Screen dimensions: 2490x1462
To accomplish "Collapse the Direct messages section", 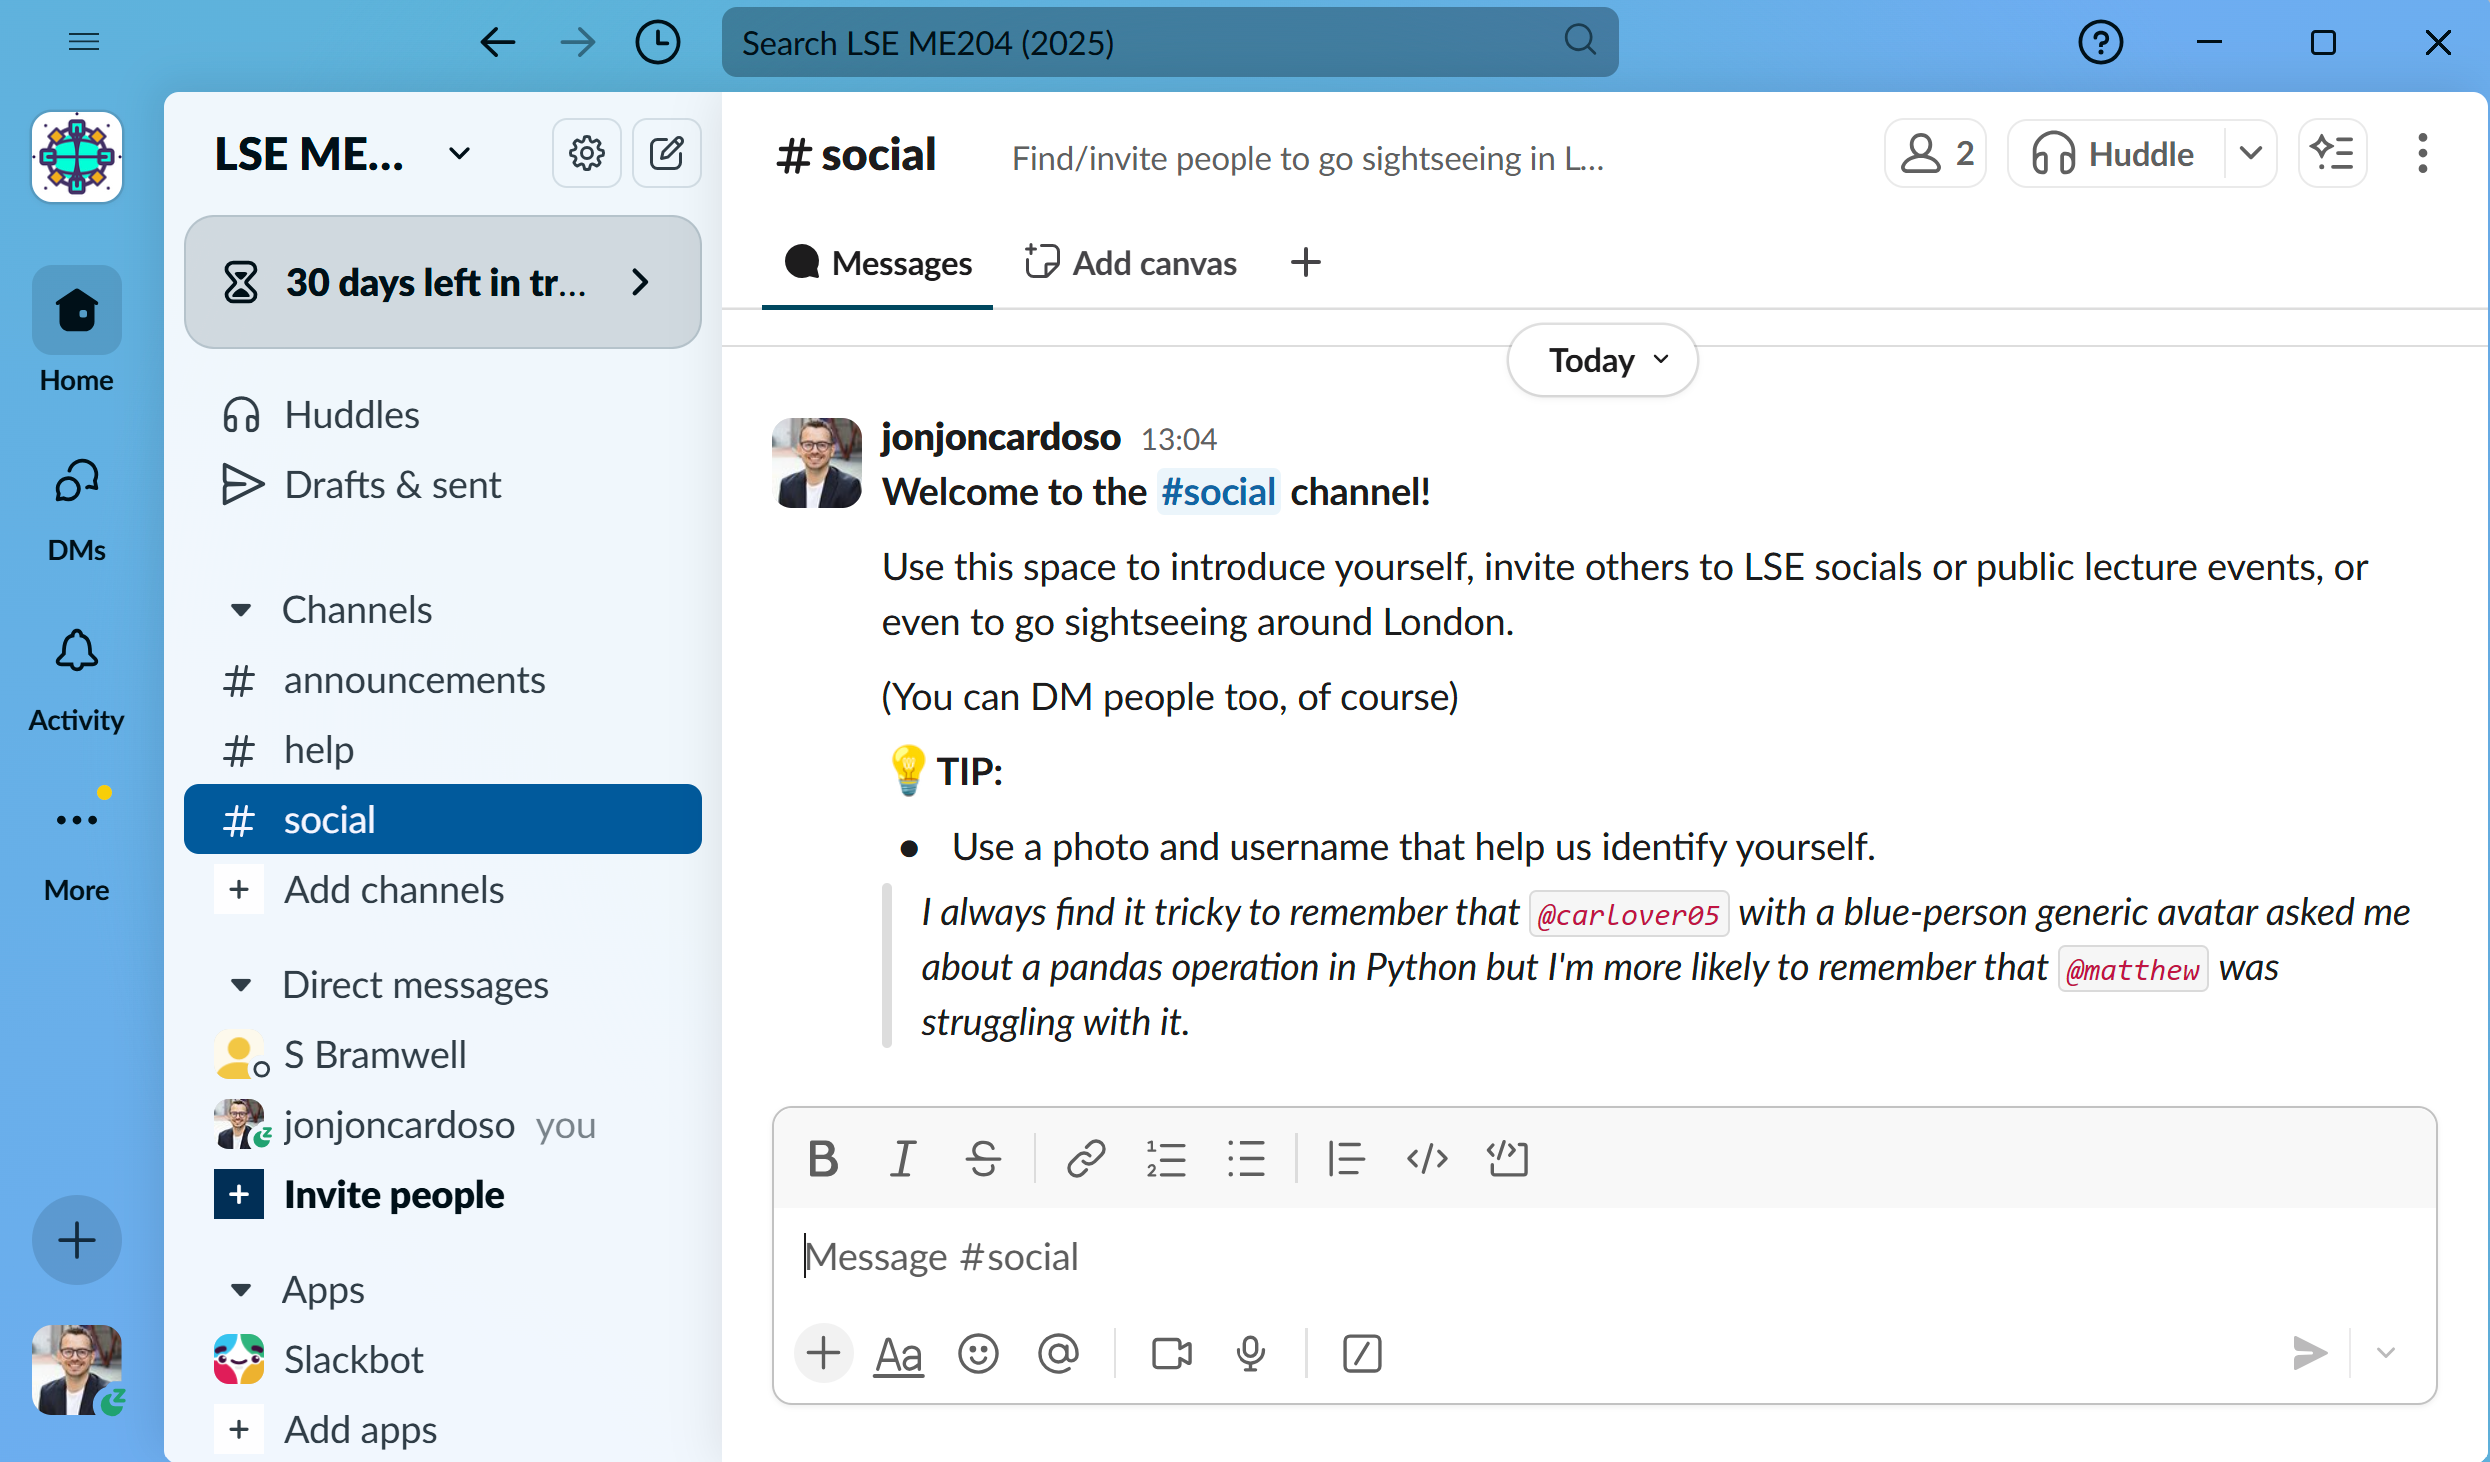I will click(x=240, y=985).
